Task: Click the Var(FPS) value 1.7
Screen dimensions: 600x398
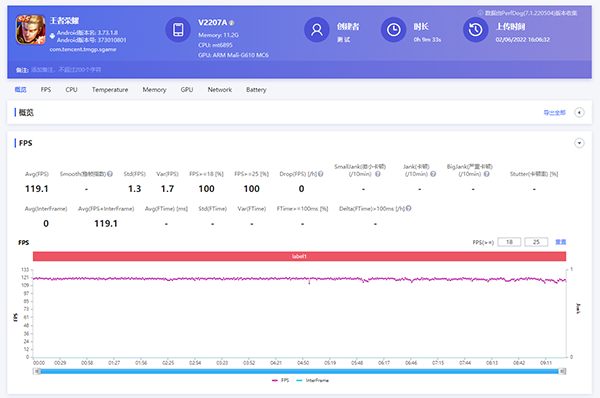Action: coord(167,189)
